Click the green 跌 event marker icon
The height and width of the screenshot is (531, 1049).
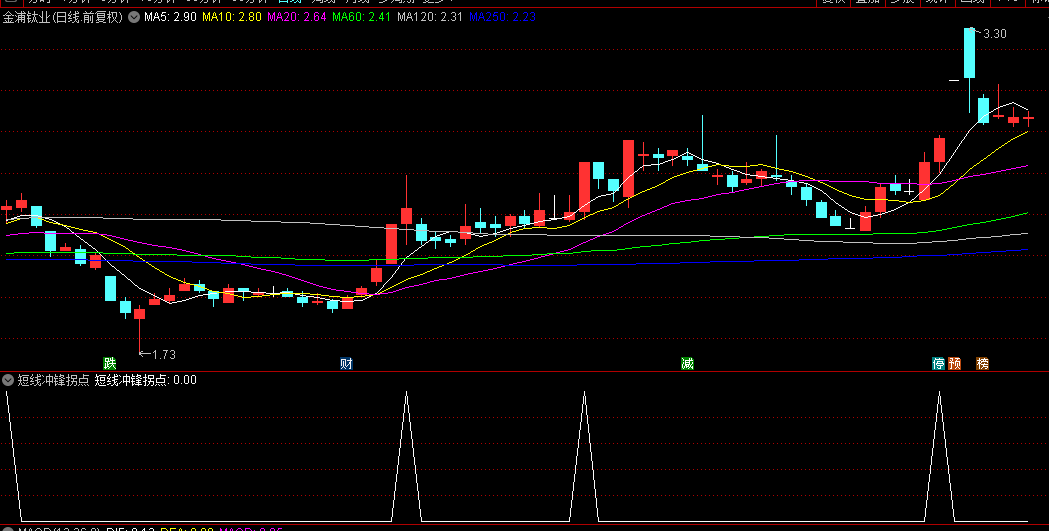pos(110,363)
